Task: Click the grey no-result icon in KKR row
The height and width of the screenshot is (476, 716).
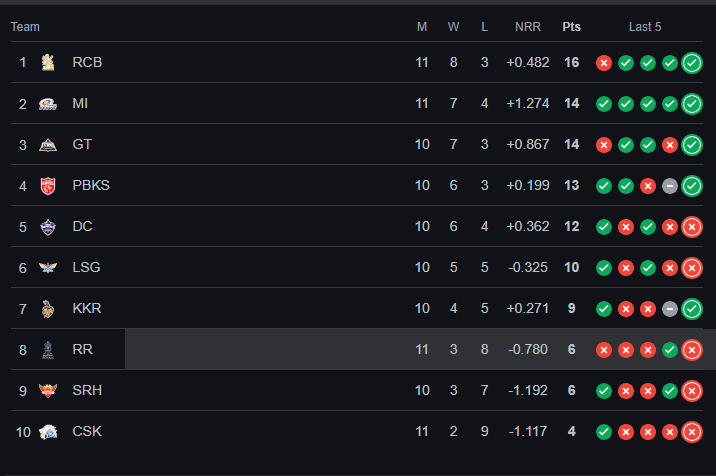Action: (x=670, y=309)
